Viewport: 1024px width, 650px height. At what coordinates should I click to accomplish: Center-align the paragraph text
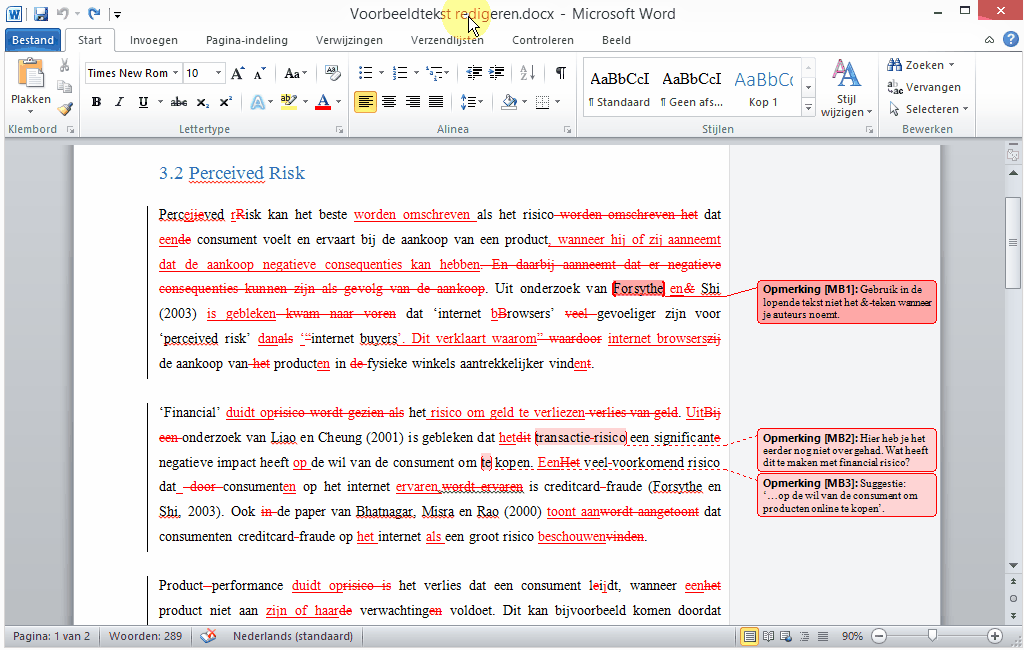[x=389, y=102]
